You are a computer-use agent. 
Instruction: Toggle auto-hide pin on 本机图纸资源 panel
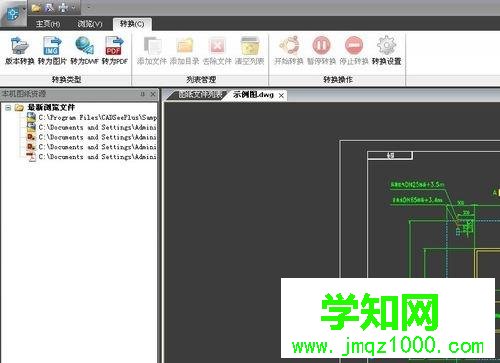pyautogui.click(x=143, y=94)
